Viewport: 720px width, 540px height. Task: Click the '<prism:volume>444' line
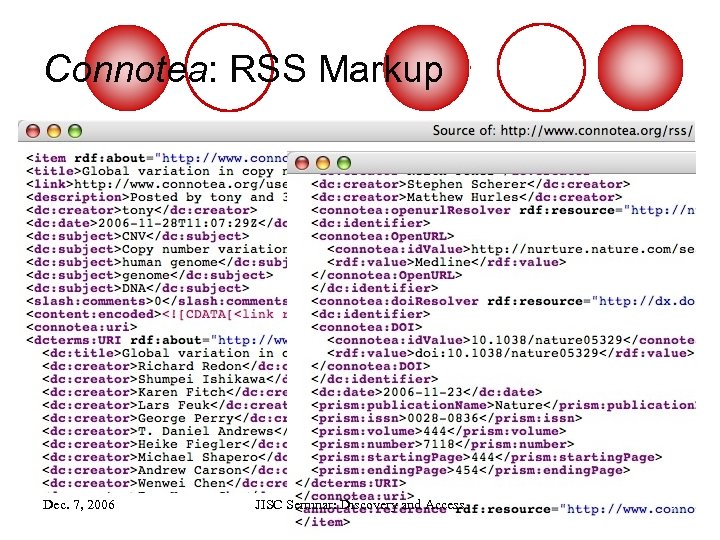tap(439, 431)
